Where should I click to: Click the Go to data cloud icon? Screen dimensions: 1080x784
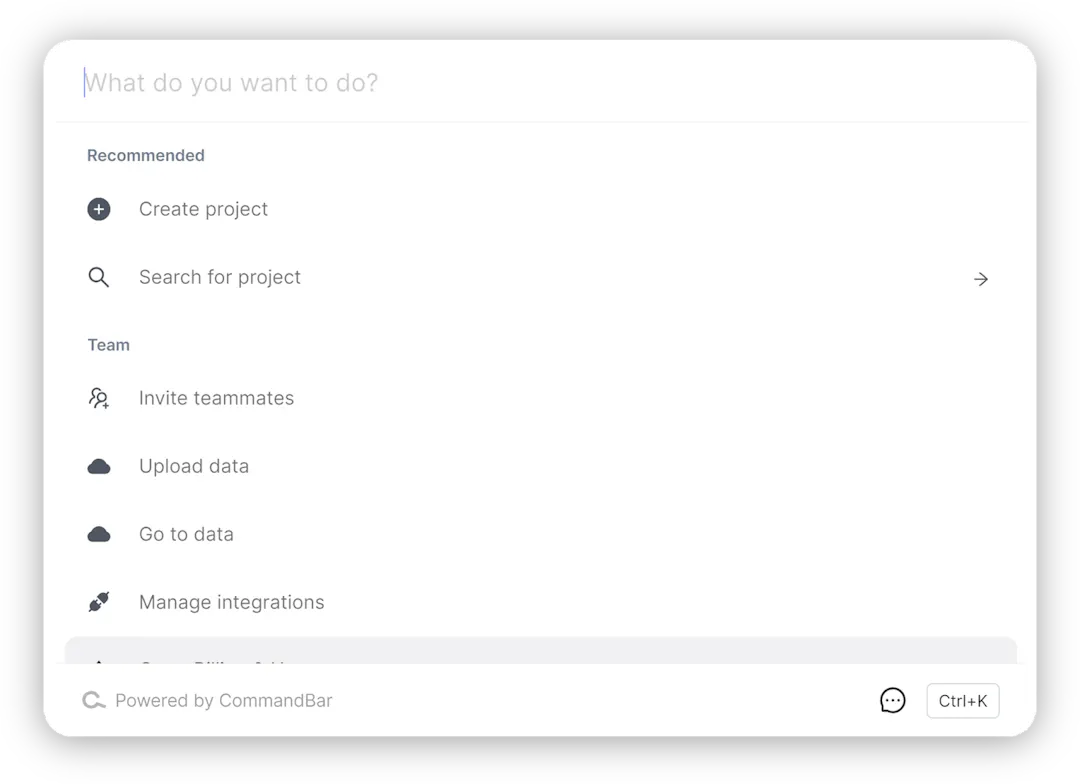click(x=98, y=534)
